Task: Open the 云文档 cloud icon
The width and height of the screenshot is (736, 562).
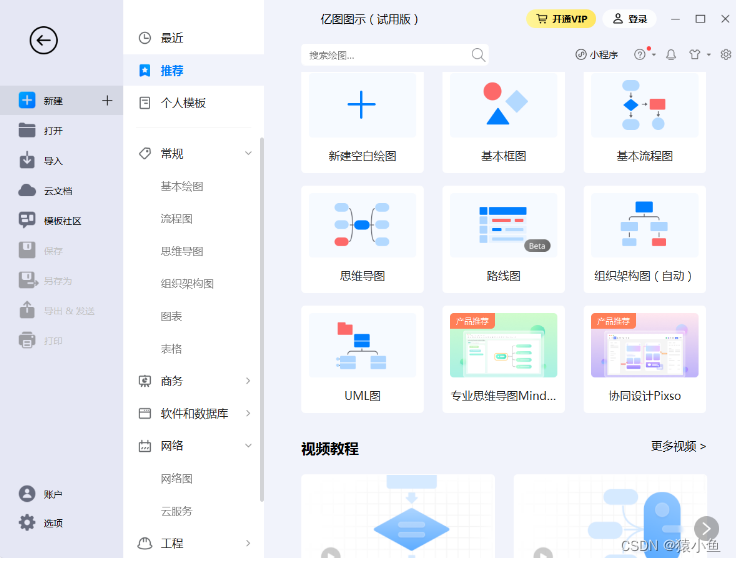Action: point(27,190)
